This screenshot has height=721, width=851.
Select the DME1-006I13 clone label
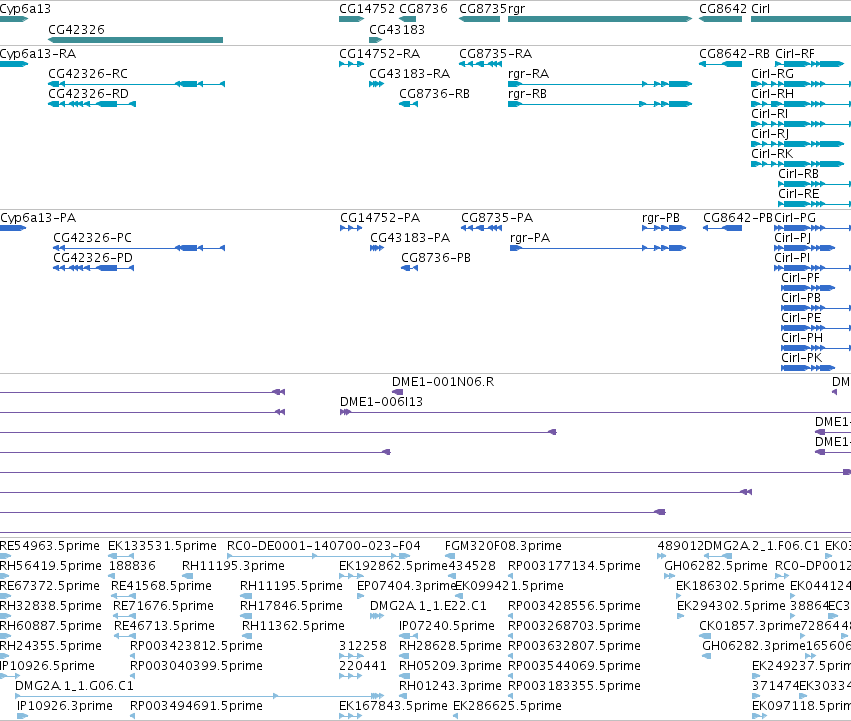[x=381, y=402]
